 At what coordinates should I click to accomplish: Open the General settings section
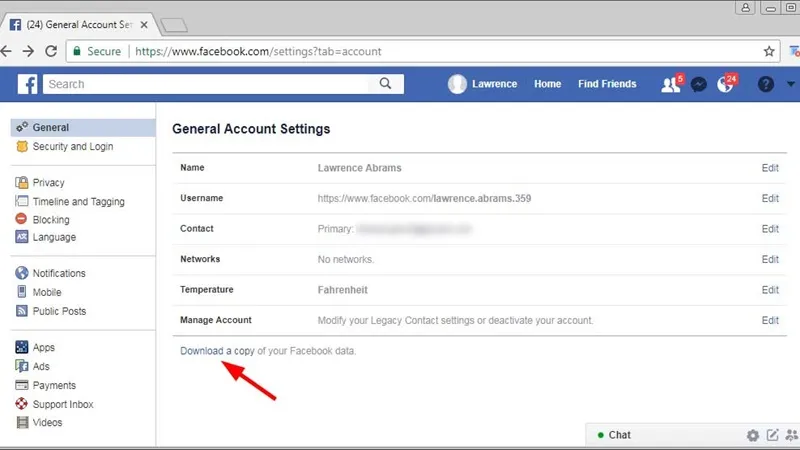[x=83, y=128]
